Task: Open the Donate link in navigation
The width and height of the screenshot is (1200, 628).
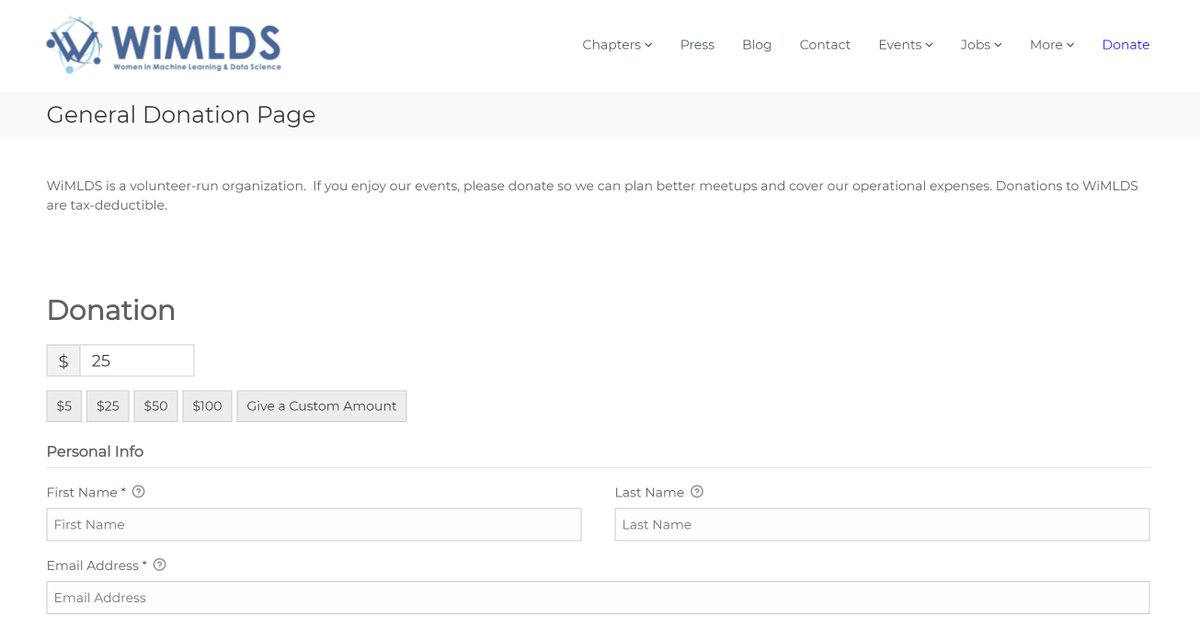Action: tap(1126, 45)
